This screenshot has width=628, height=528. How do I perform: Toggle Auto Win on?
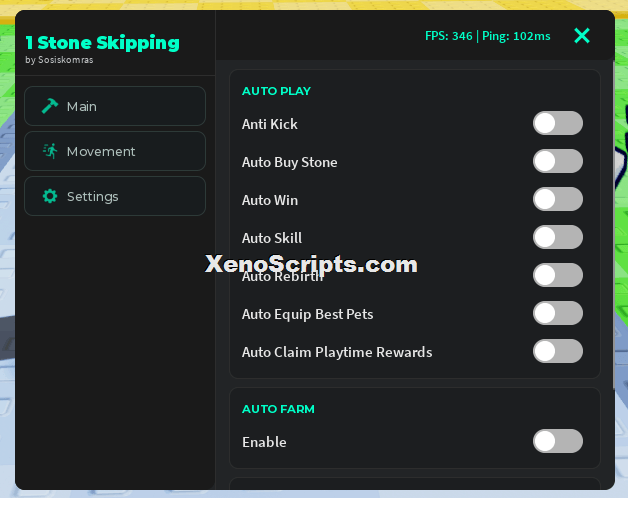point(558,199)
